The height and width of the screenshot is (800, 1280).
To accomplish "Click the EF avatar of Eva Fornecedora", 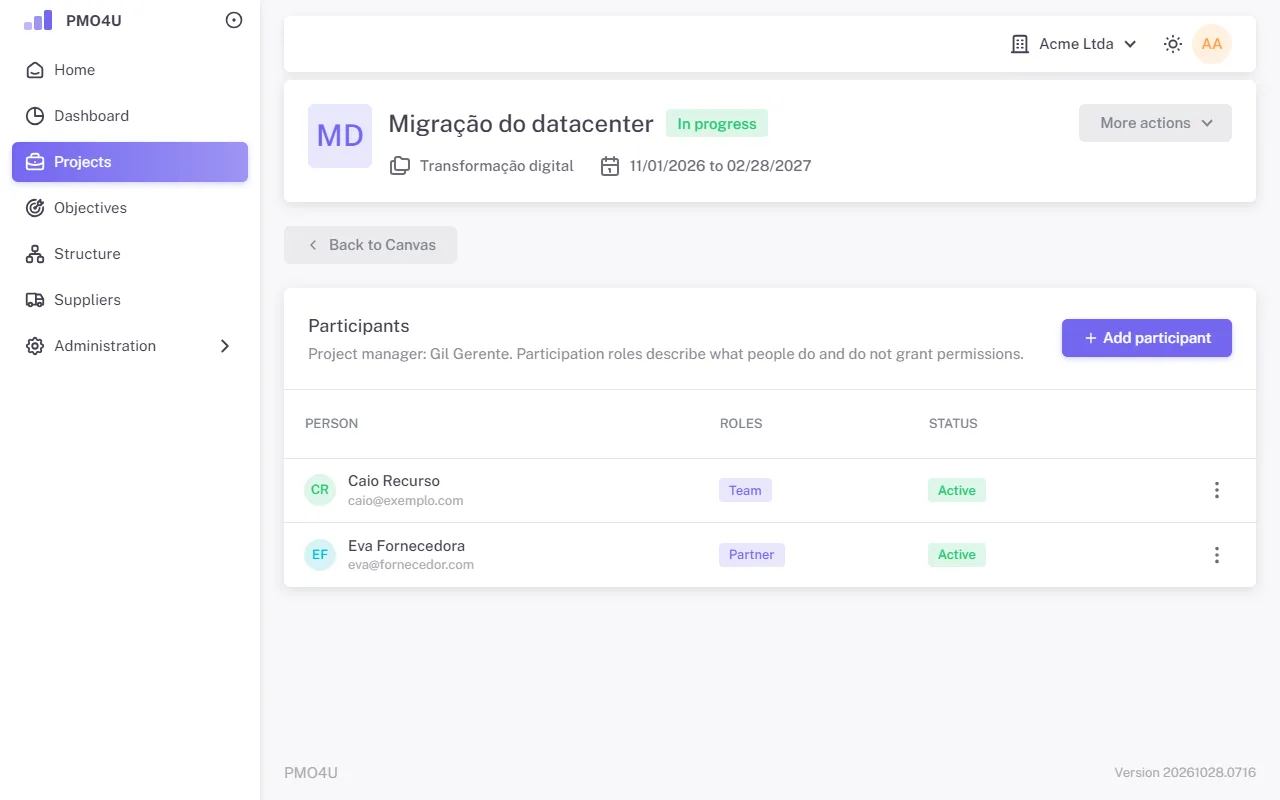I will (320, 555).
